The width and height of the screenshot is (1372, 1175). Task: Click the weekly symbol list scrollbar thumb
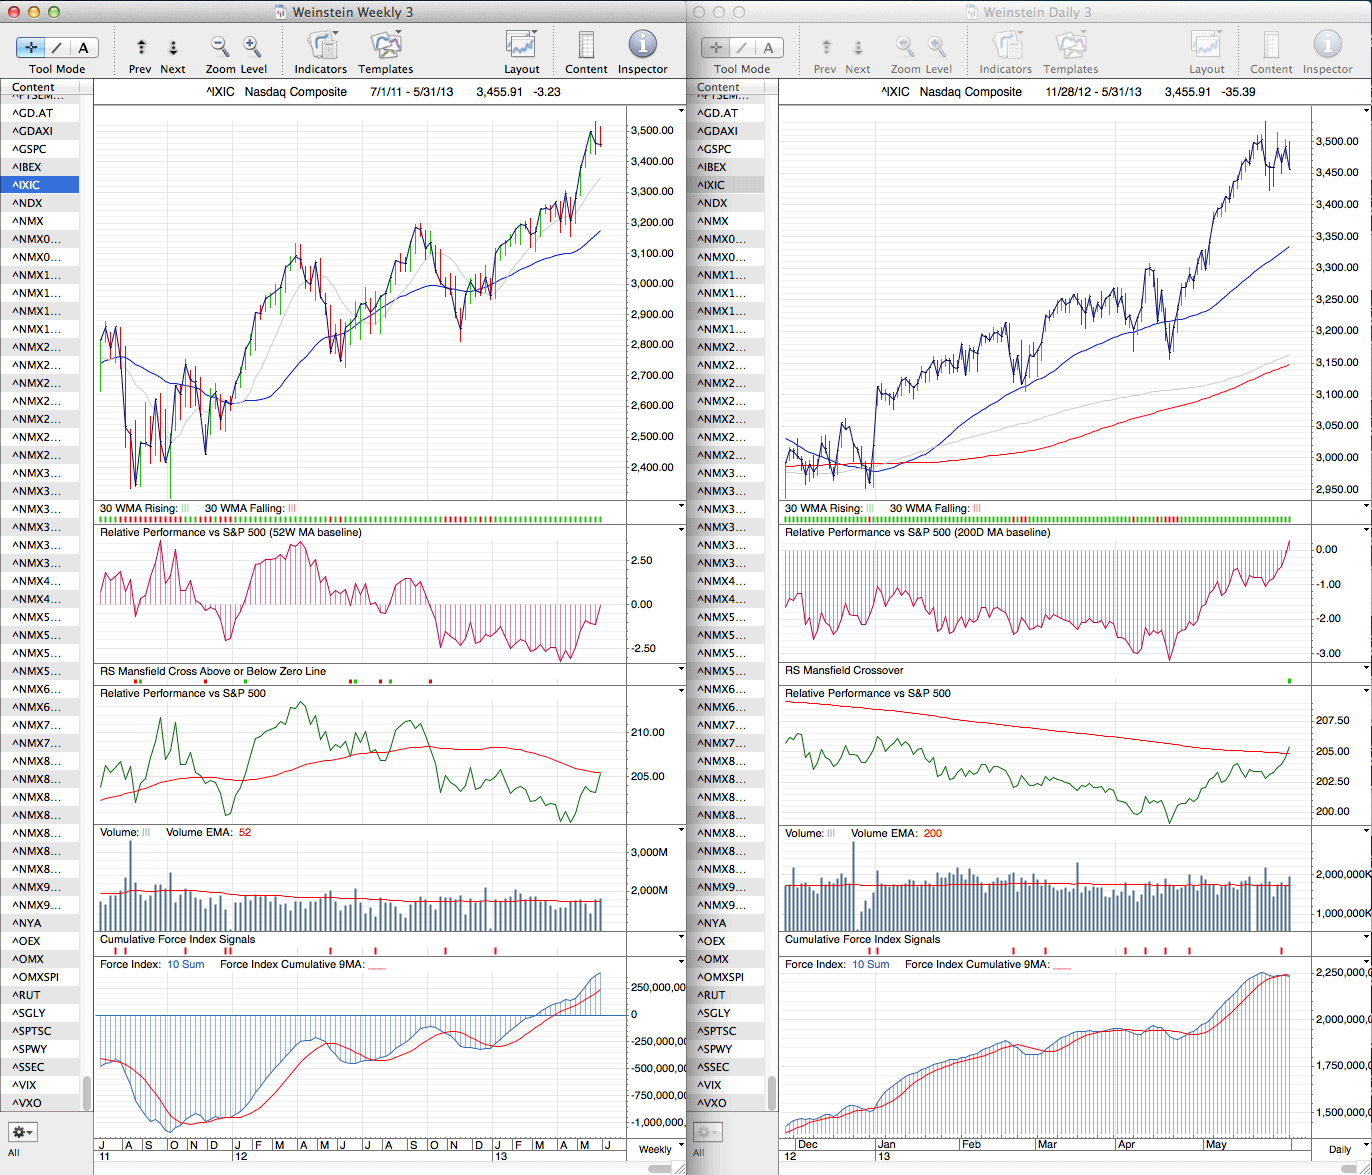point(87,1091)
